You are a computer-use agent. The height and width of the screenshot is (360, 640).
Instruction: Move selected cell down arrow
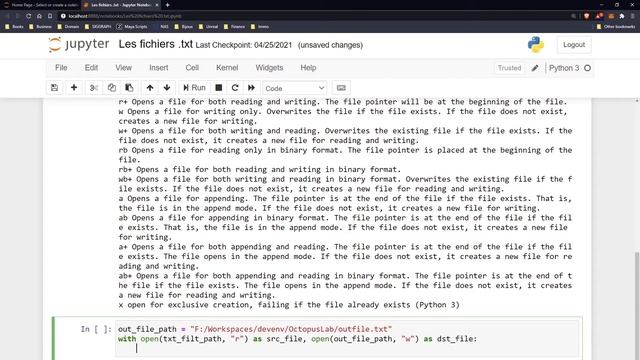click(167, 88)
